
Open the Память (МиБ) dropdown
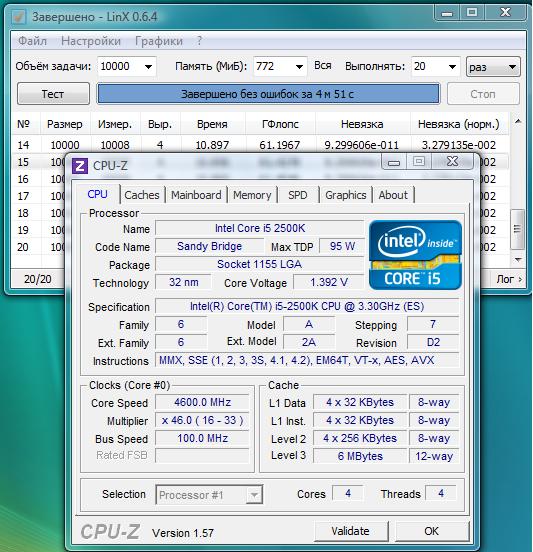point(299,67)
